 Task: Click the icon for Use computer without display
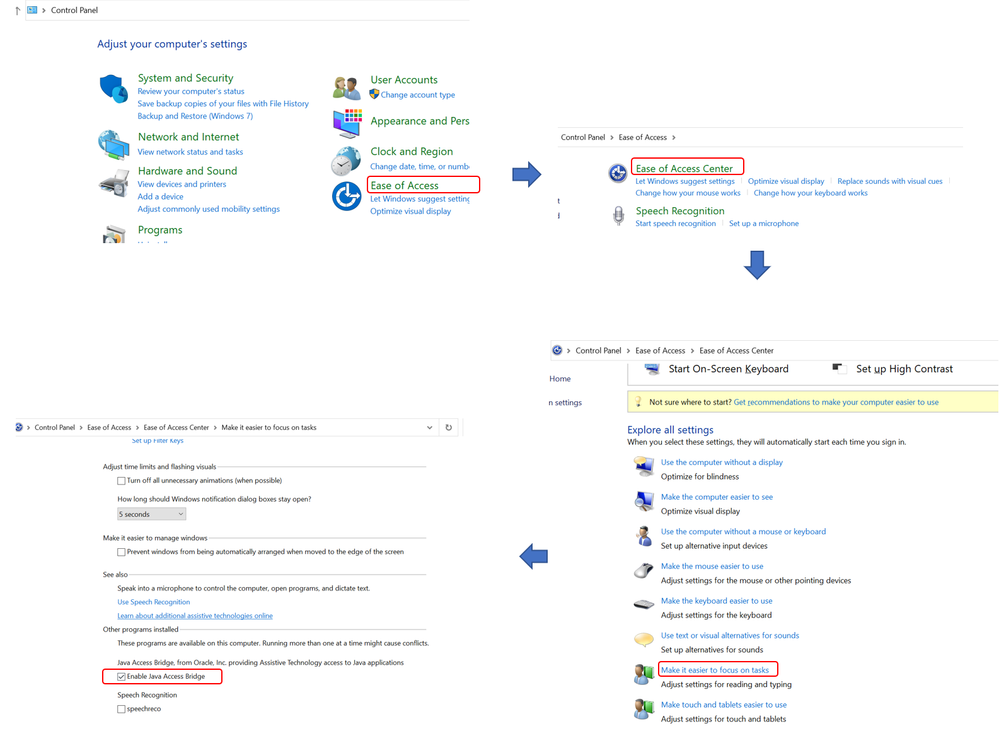click(643, 467)
